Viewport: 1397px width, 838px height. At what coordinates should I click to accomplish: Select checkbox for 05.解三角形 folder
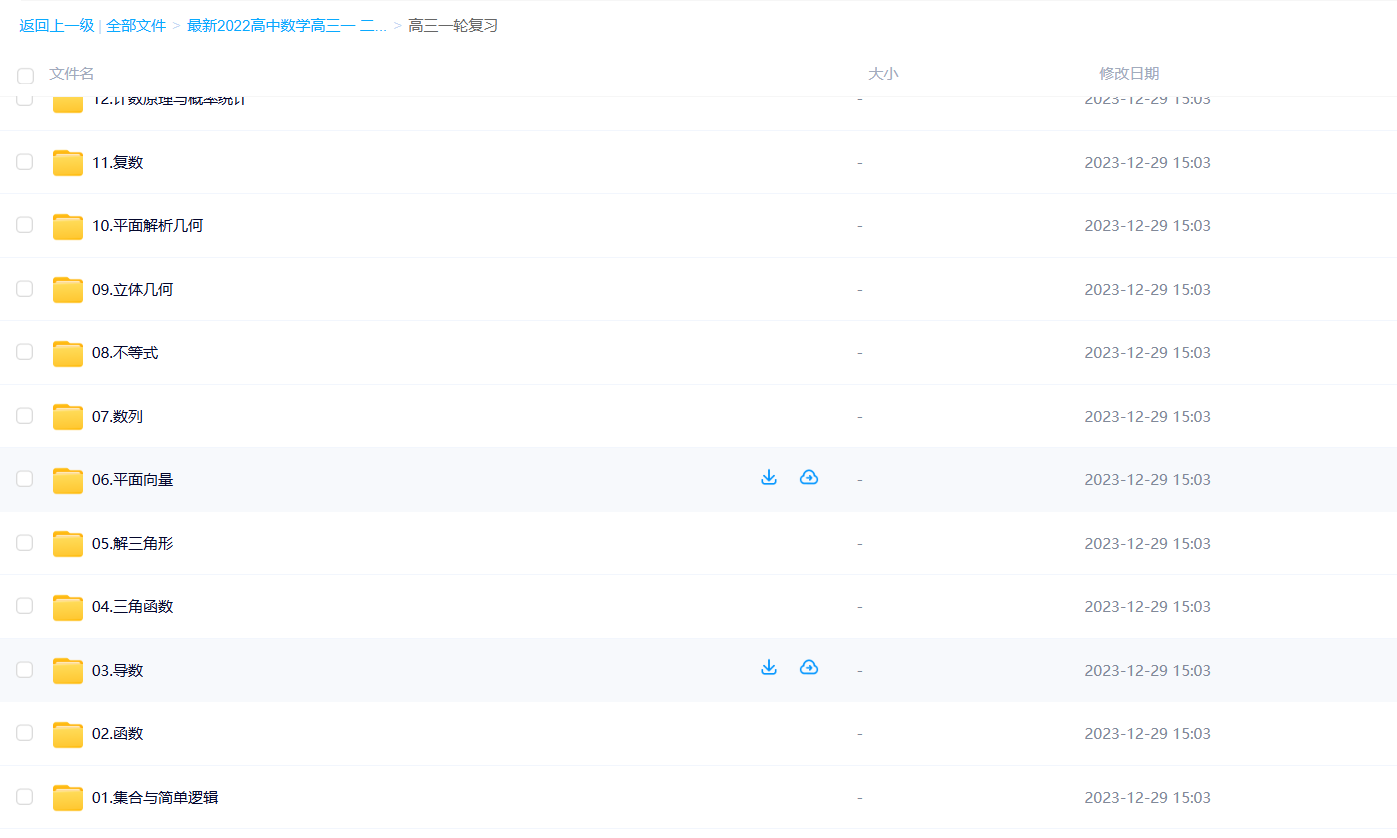pyautogui.click(x=25, y=543)
